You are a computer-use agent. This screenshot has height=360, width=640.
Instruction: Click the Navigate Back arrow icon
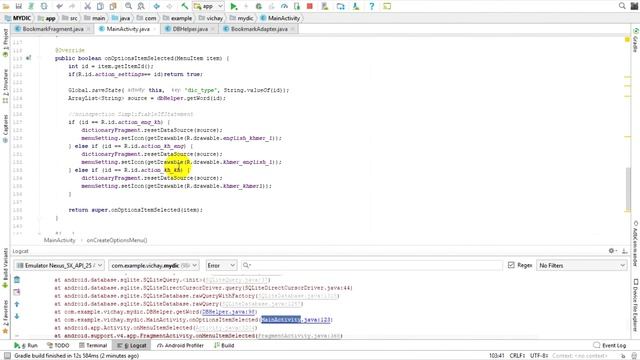(156, 6)
